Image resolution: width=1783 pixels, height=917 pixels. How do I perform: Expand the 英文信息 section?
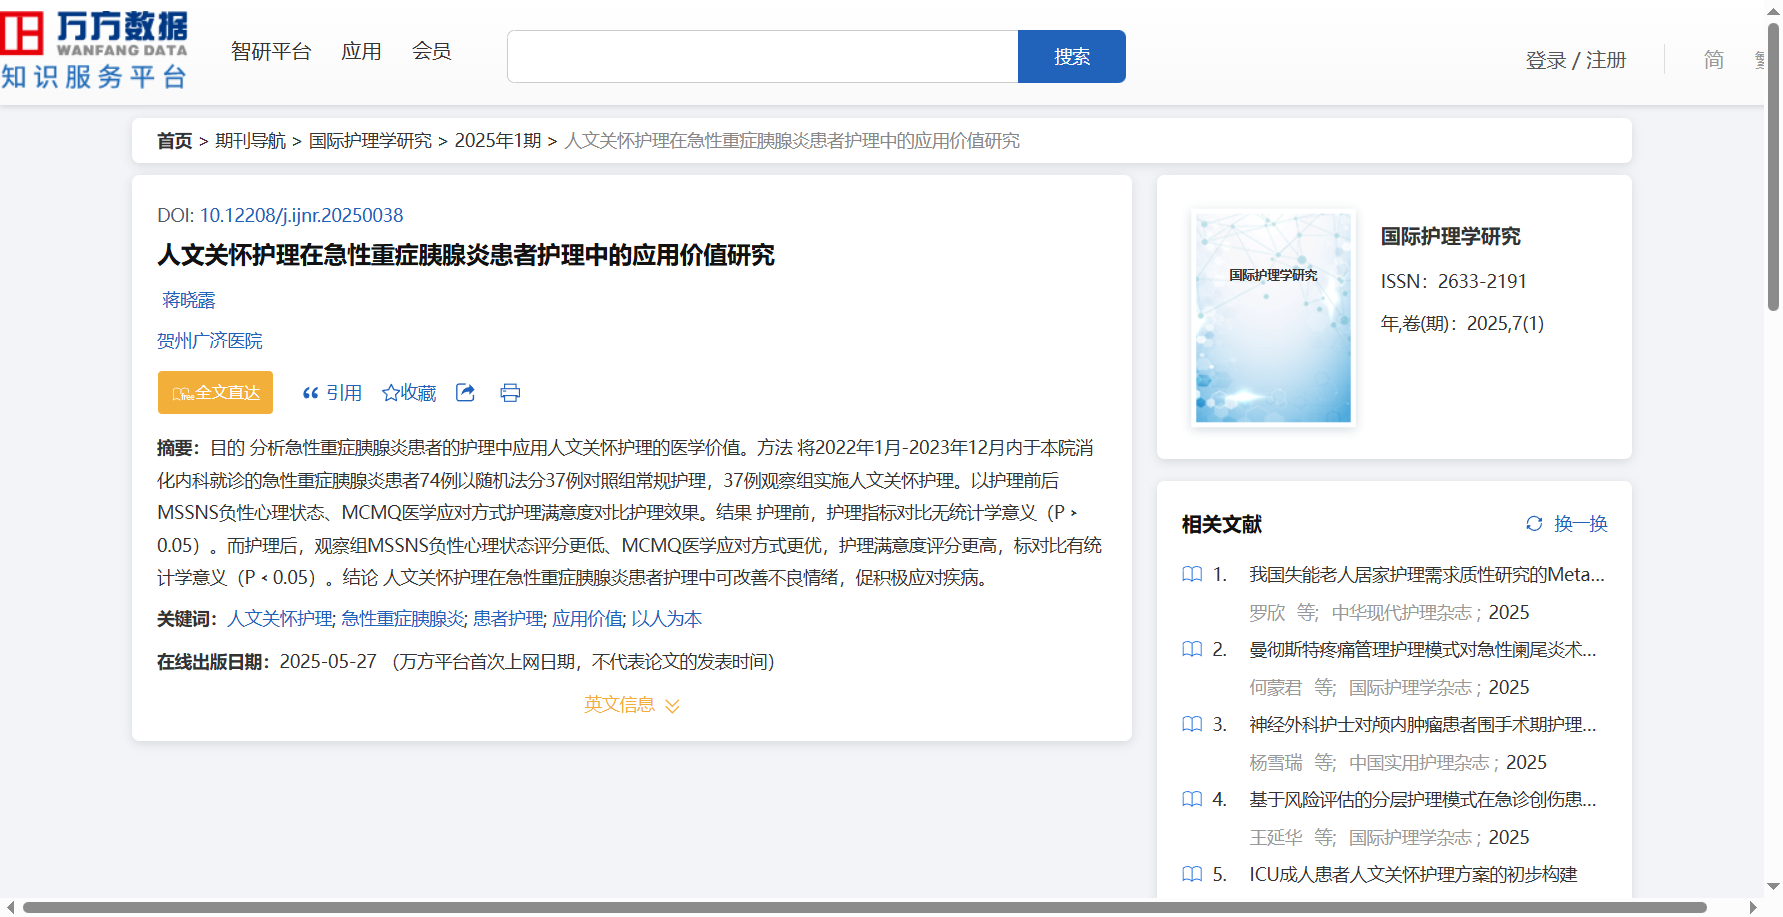(631, 705)
